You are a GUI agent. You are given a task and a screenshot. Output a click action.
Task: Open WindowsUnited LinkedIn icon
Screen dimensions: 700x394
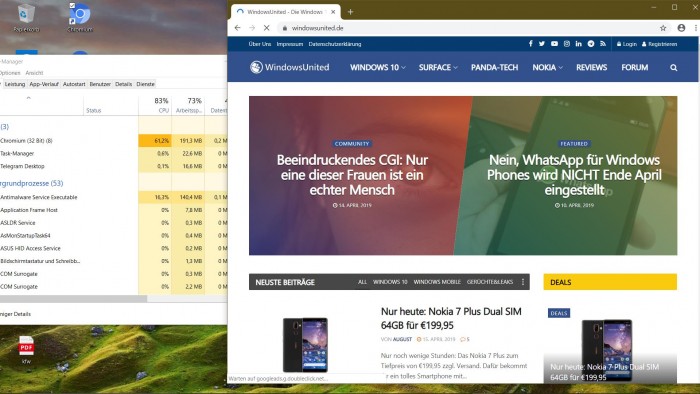(x=579, y=44)
